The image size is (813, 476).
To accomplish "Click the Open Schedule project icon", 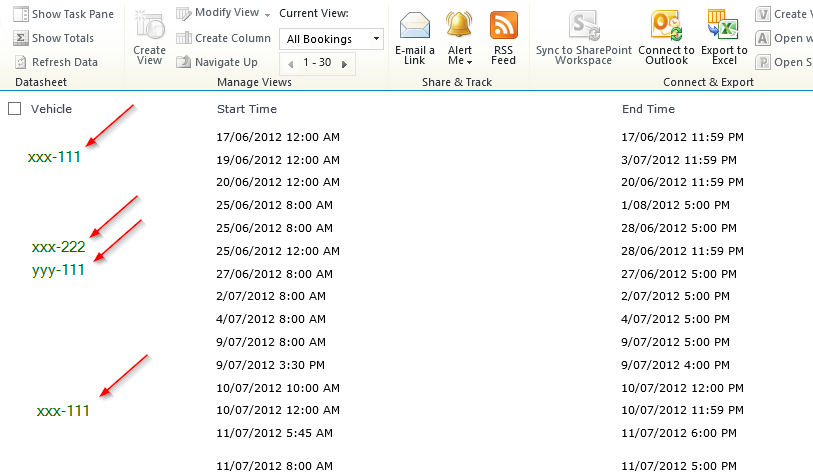I will [x=763, y=62].
